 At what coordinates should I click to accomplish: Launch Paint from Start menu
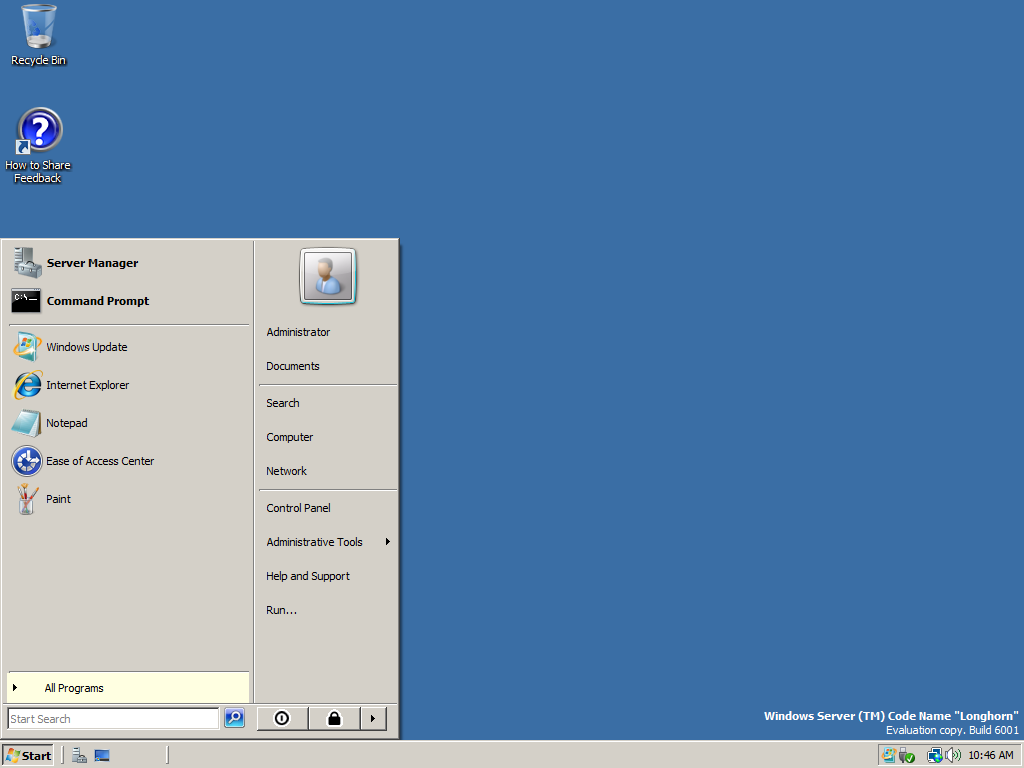pyautogui.click(x=58, y=499)
